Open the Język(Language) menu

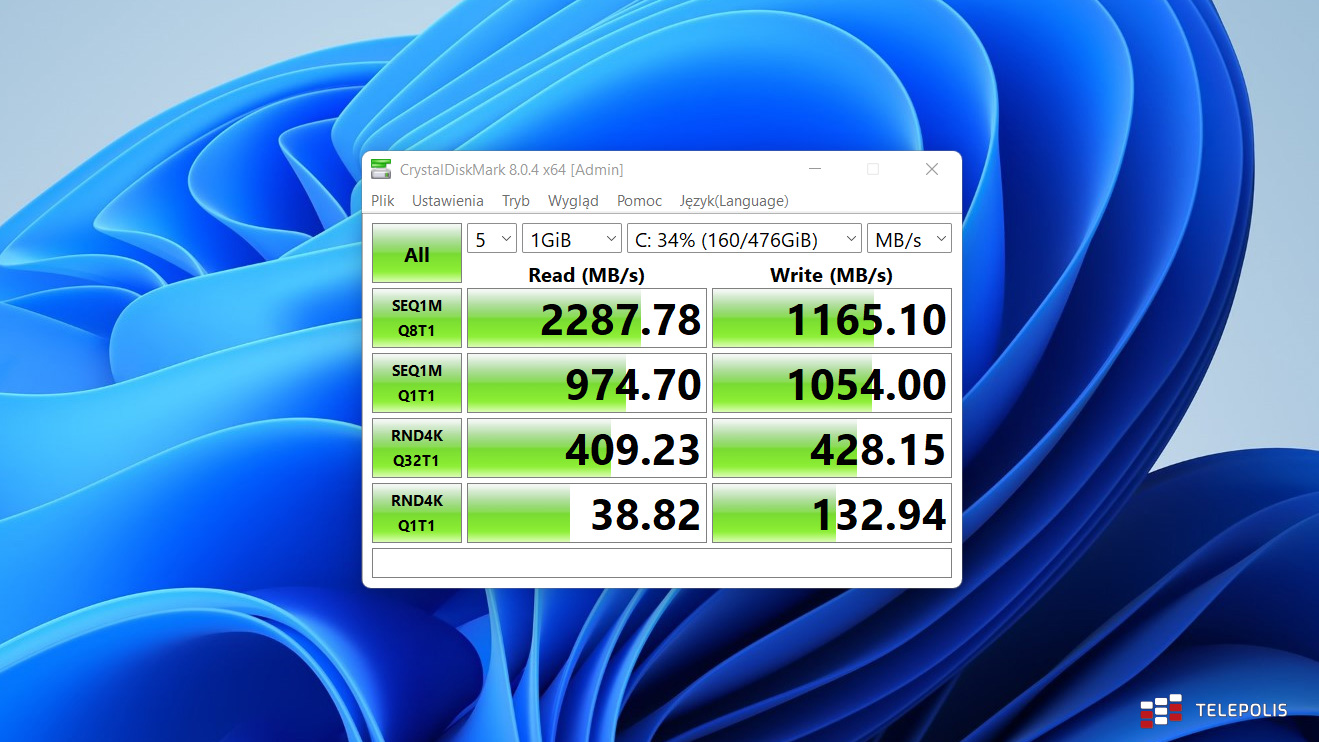[733, 201]
